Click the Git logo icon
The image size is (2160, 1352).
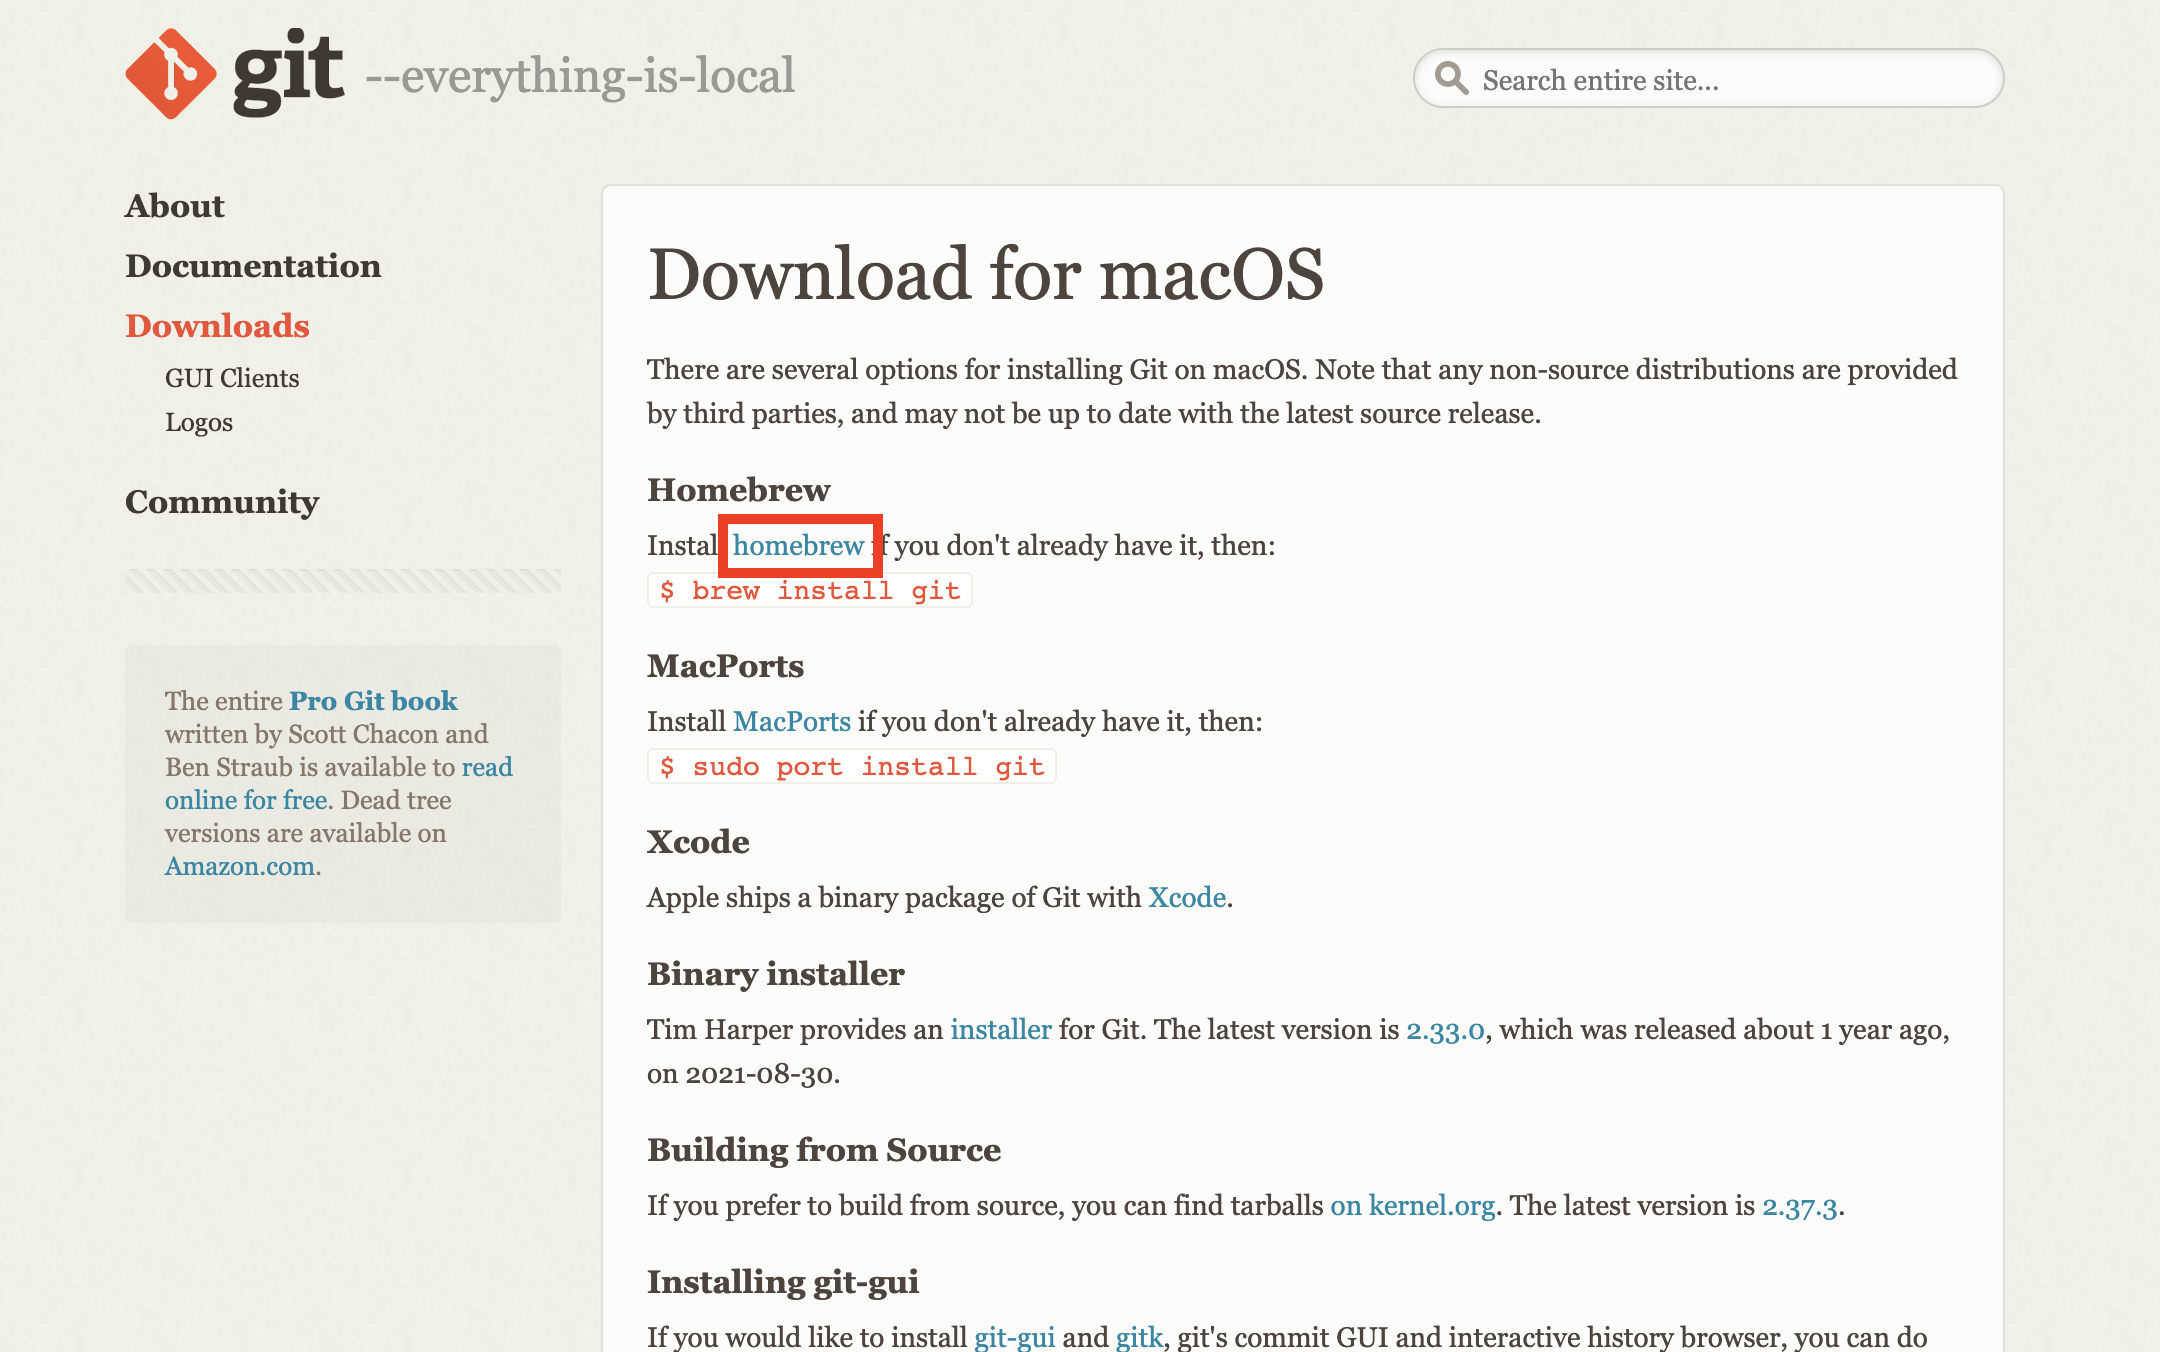[171, 74]
